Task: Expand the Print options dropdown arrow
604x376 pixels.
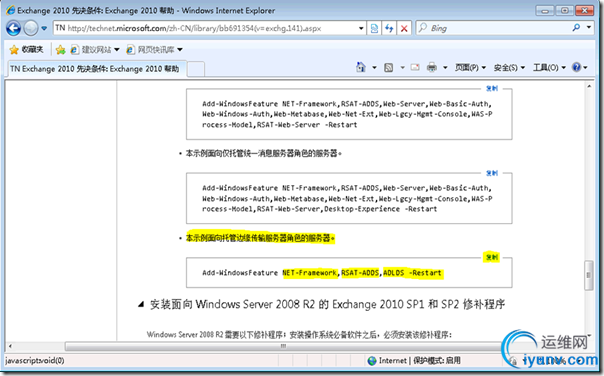Action: 445,68
